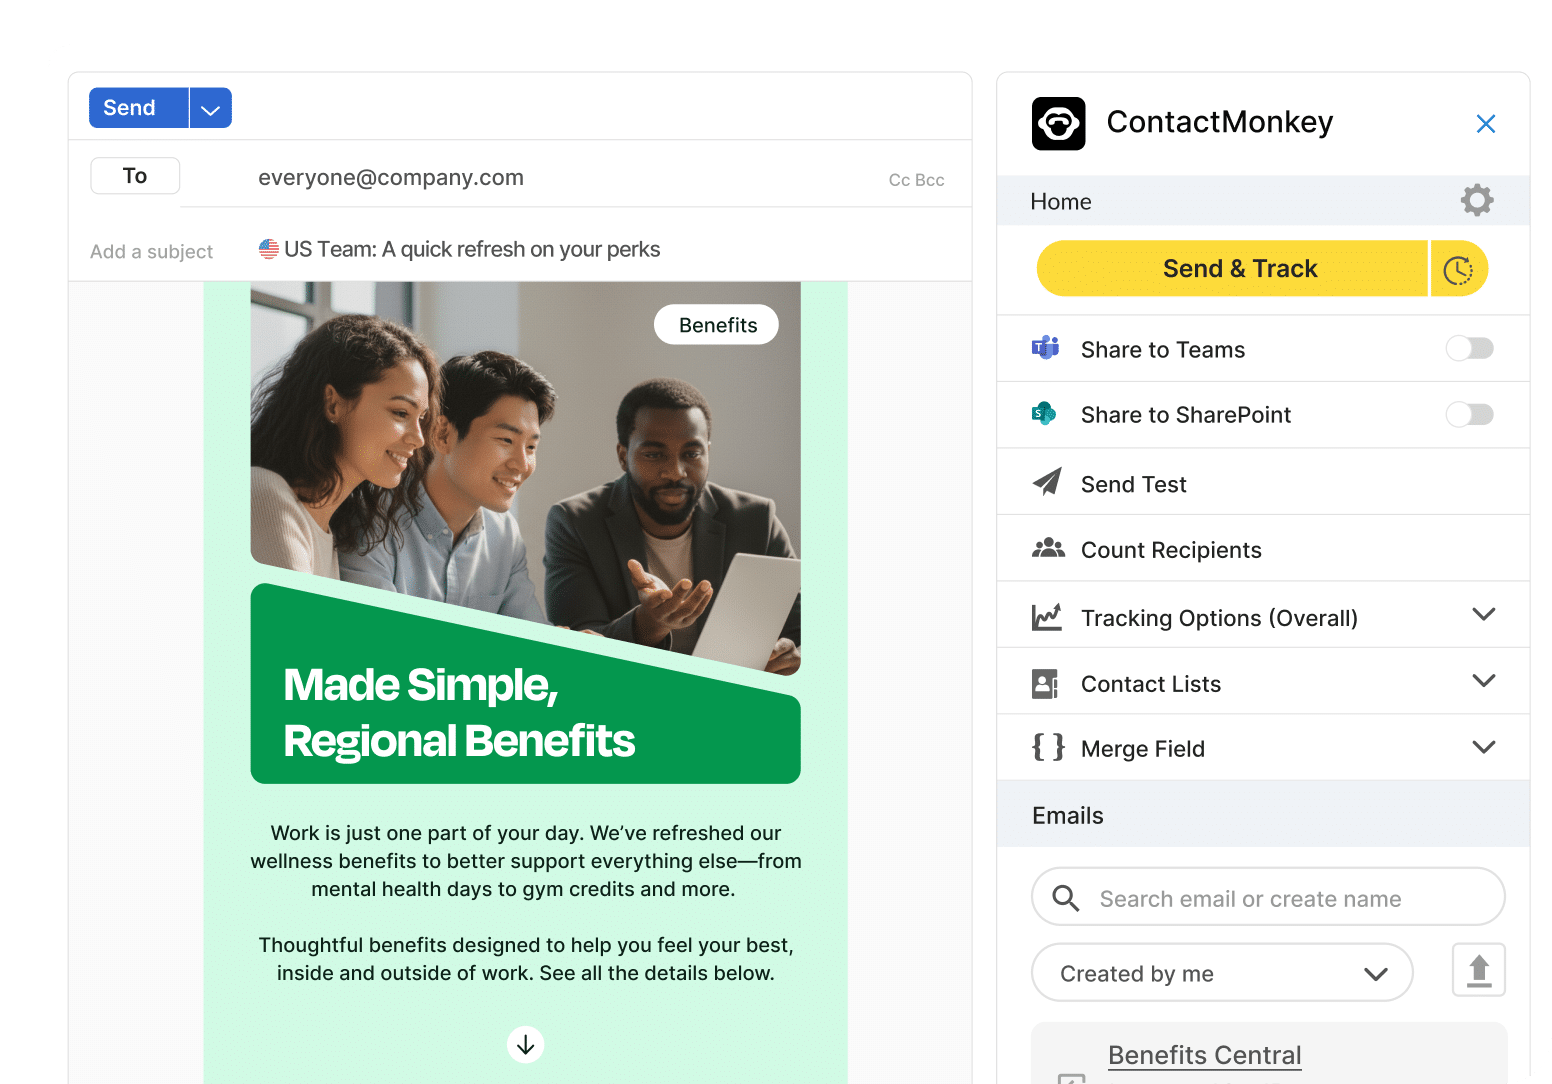Click the Microsoft Teams icon
1552x1084 pixels.
click(1046, 348)
